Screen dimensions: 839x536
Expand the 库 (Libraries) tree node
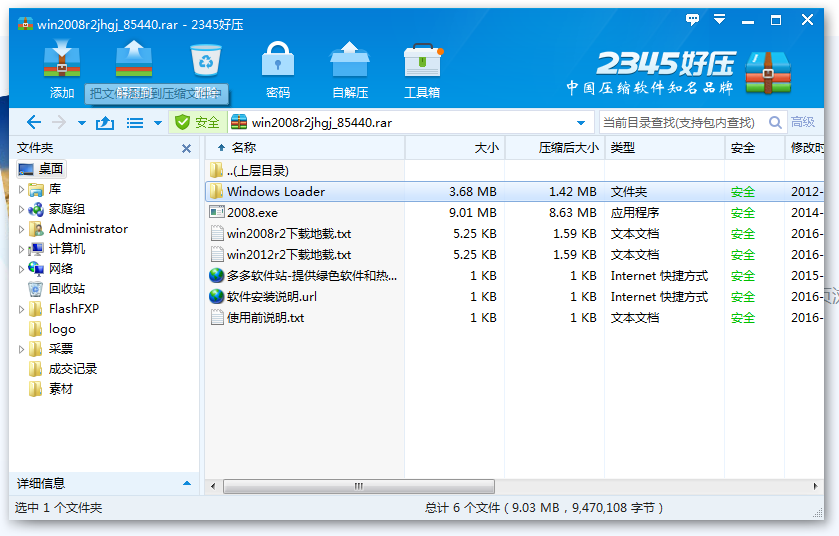[x=22, y=189]
